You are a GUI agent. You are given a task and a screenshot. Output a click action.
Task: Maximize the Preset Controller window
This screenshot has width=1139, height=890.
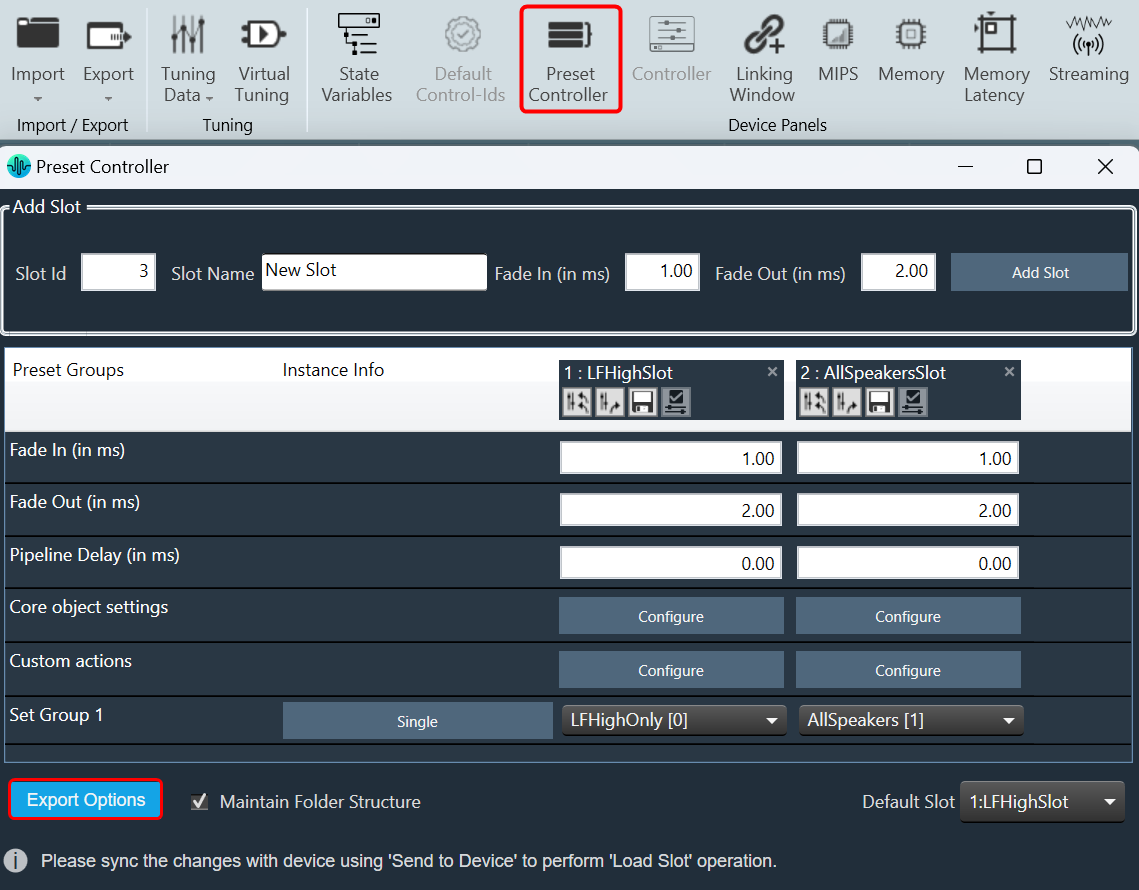1034,166
